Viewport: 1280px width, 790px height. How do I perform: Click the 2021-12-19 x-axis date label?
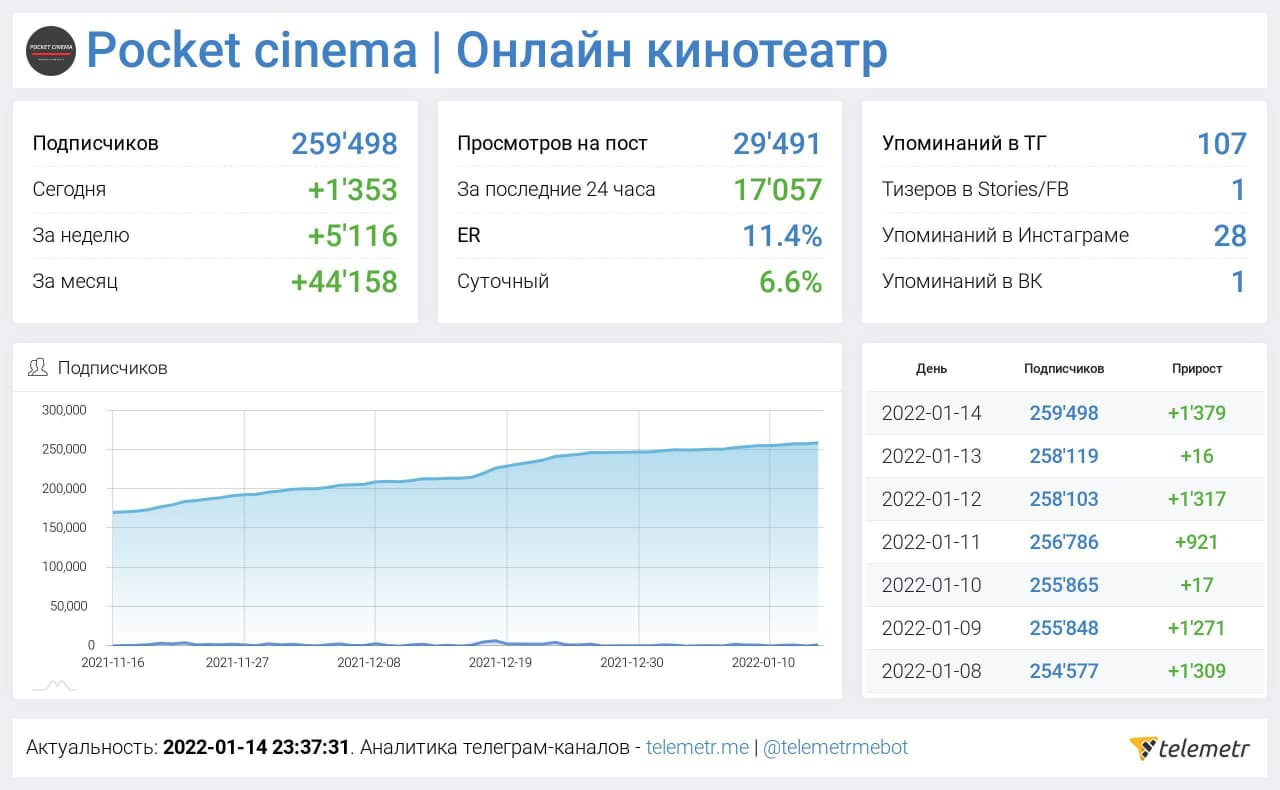tap(501, 662)
